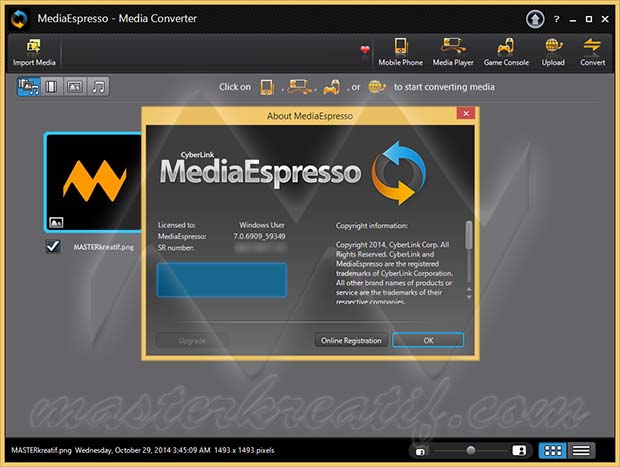
Task: Click the scroll arrows below copyright scrollbar
Action: point(469,293)
